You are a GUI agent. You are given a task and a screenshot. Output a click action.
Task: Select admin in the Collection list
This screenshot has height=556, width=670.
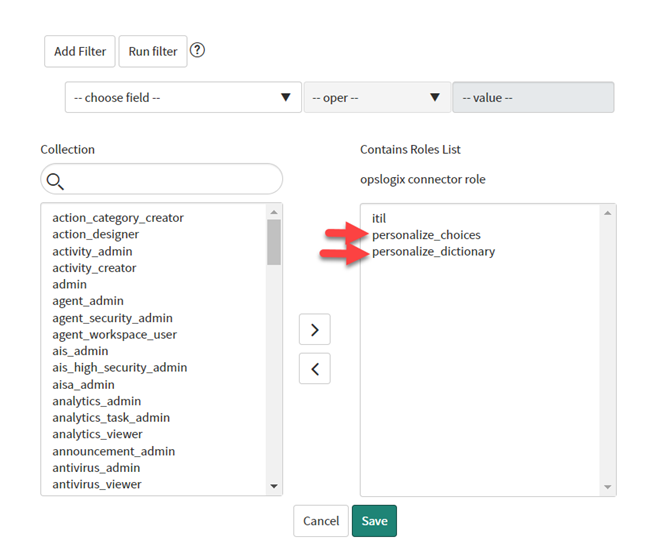(70, 284)
